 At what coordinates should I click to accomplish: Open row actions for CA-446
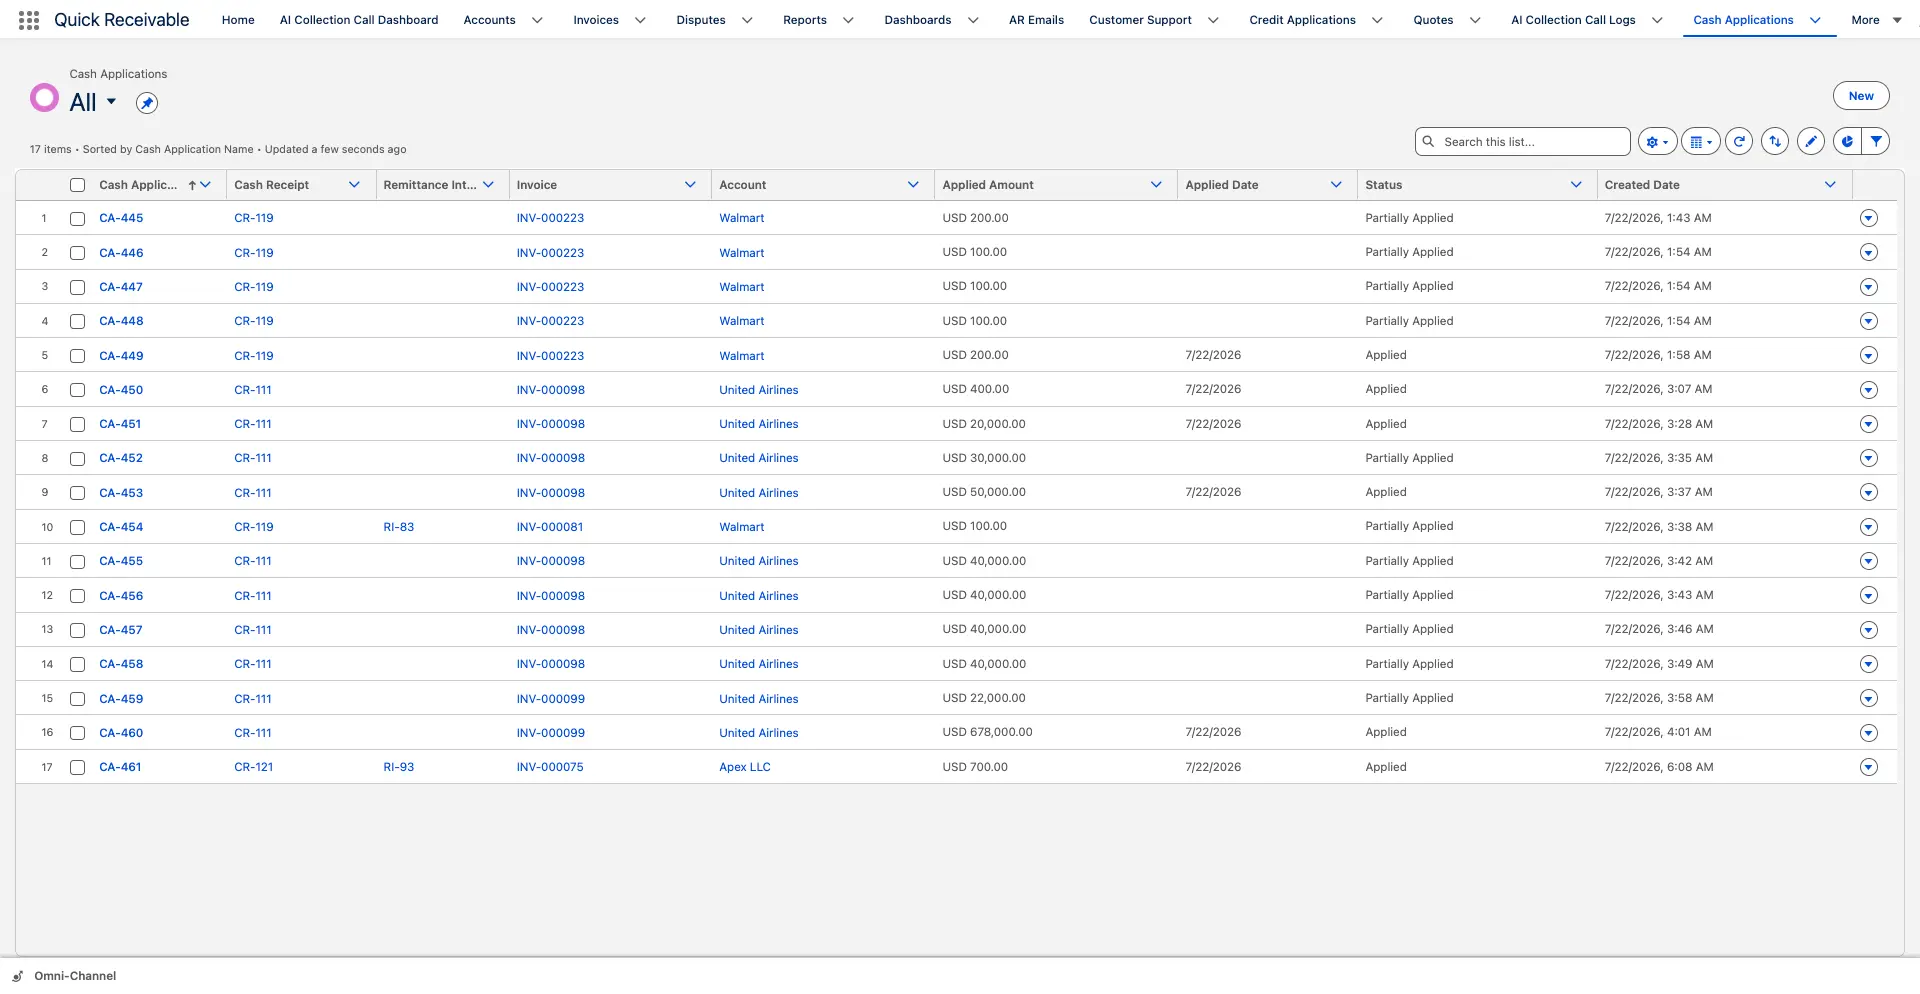(1868, 253)
